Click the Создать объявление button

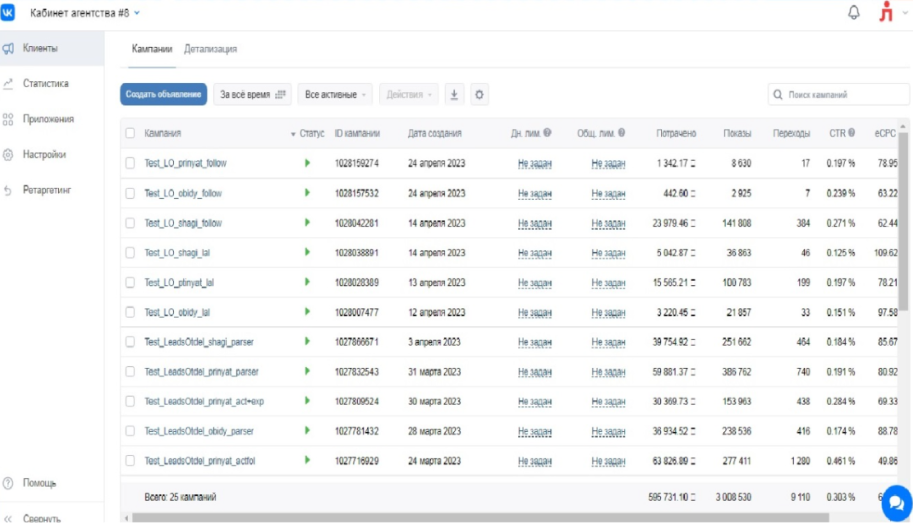(164, 94)
